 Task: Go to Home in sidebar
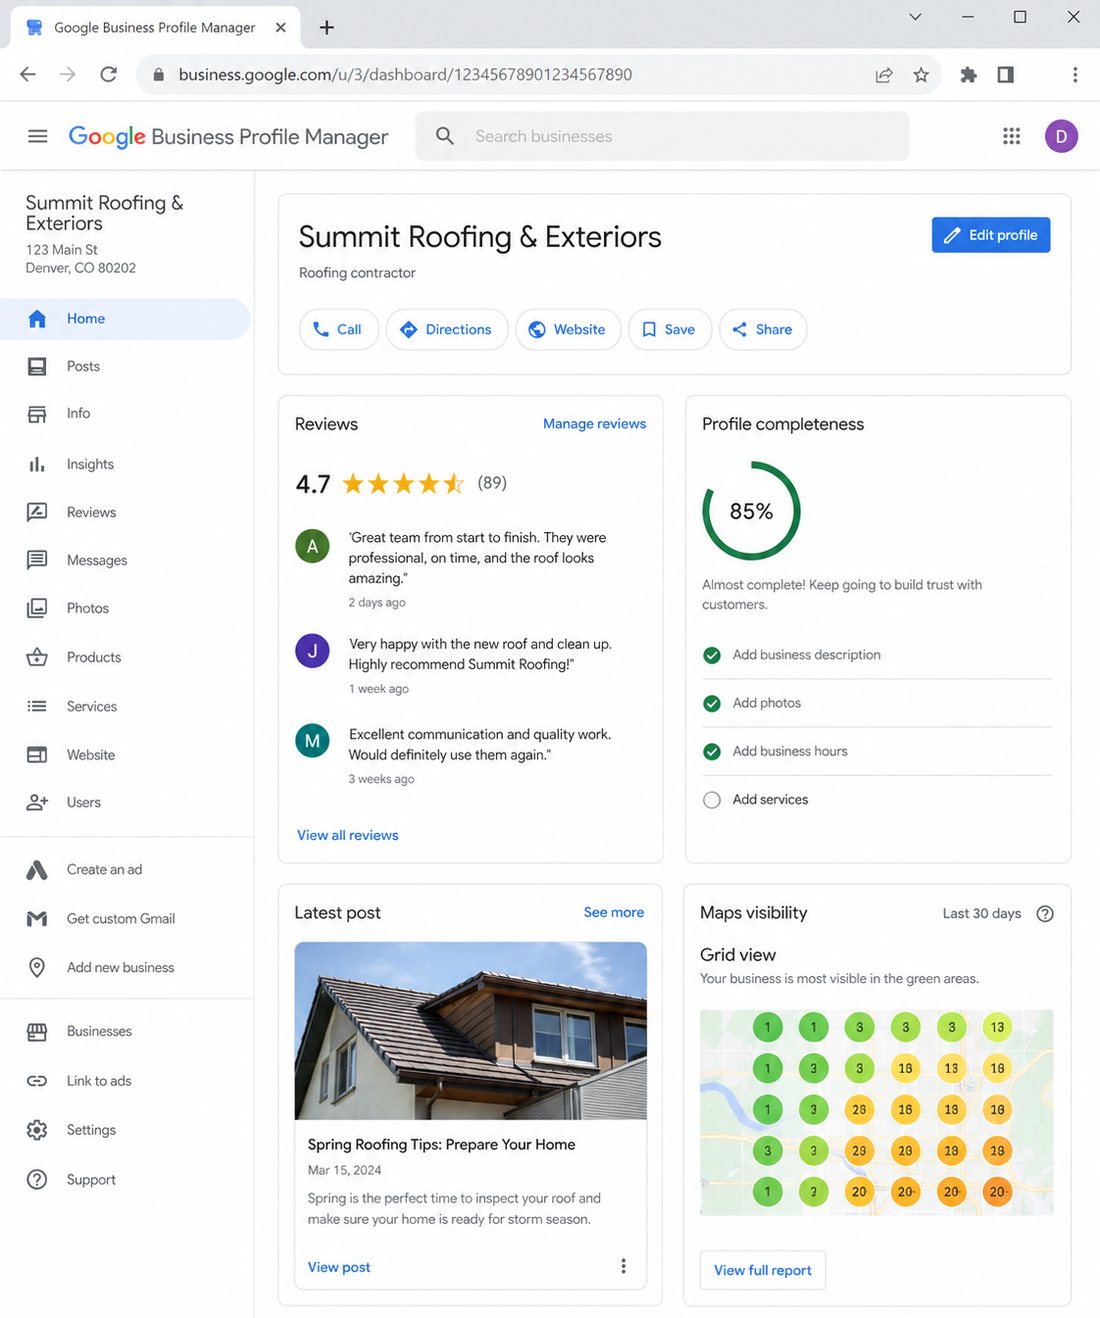tap(125, 319)
